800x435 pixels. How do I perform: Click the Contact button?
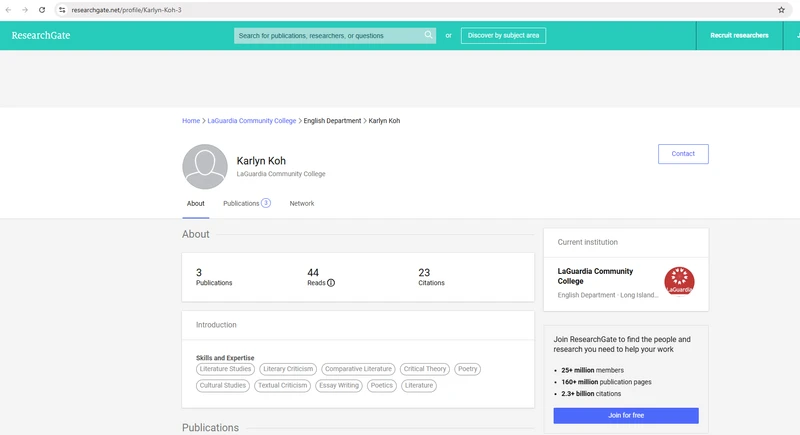click(x=683, y=153)
